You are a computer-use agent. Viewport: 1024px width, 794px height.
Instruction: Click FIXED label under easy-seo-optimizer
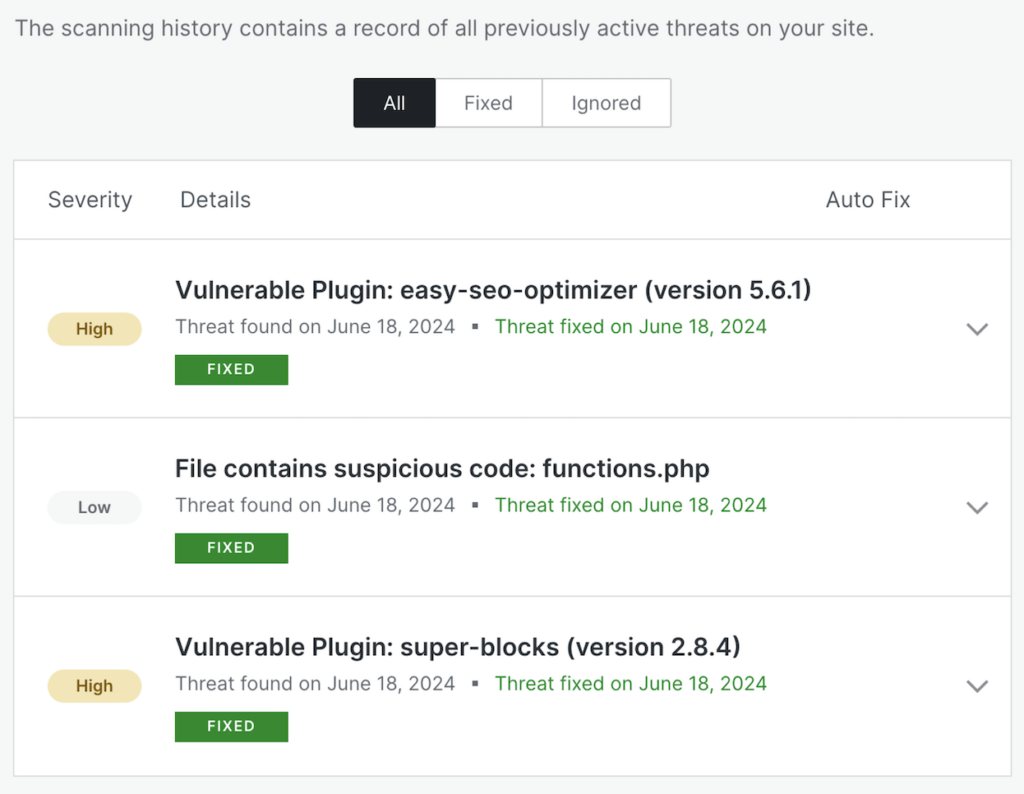click(231, 369)
